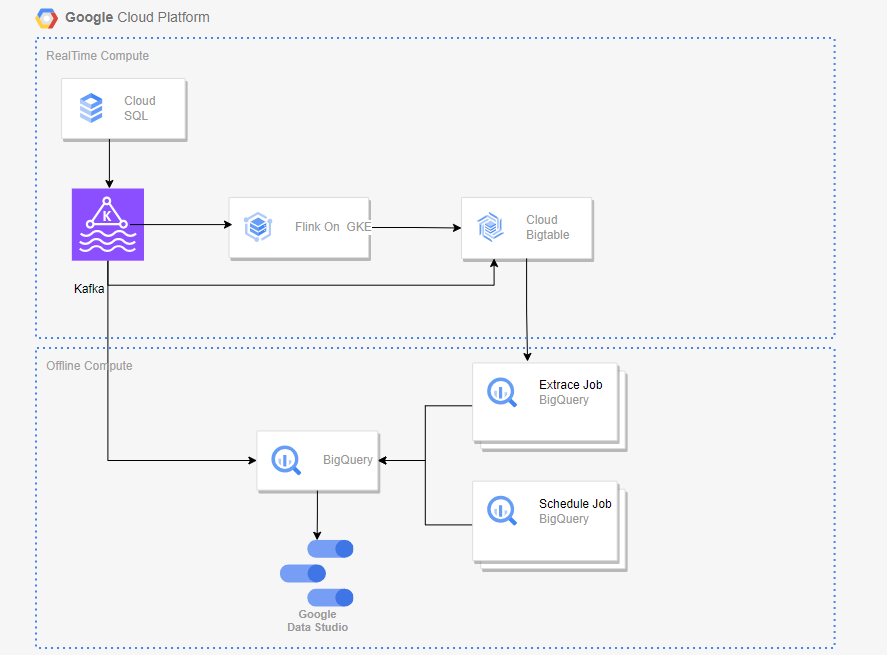This screenshot has height=655, width=887.
Task: Select the "Kafka" text label
Action: 89,289
